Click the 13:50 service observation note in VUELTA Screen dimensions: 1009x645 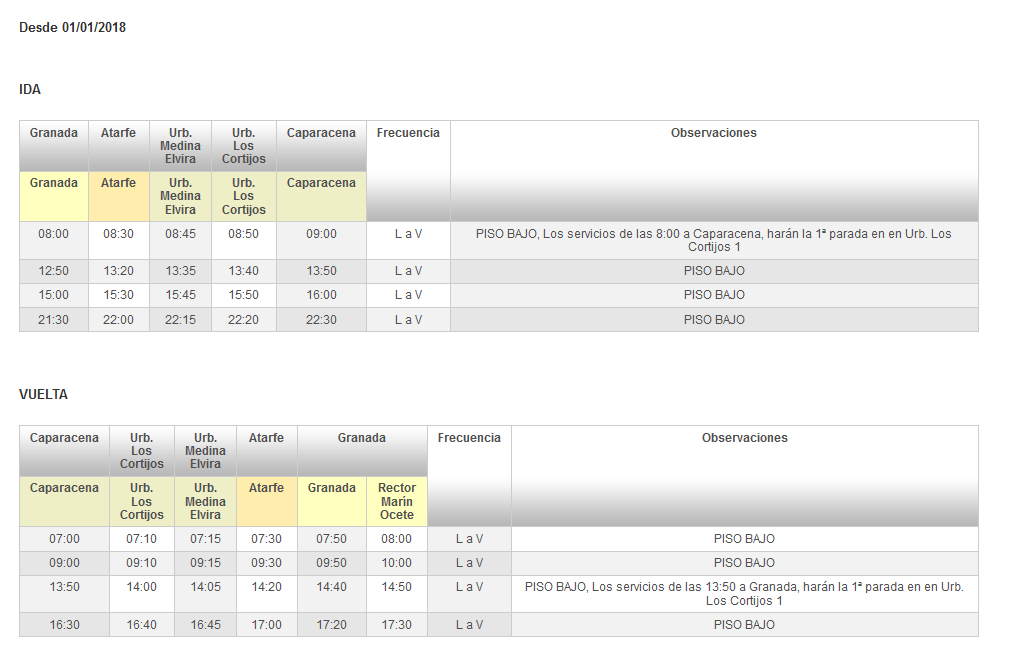[744, 594]
